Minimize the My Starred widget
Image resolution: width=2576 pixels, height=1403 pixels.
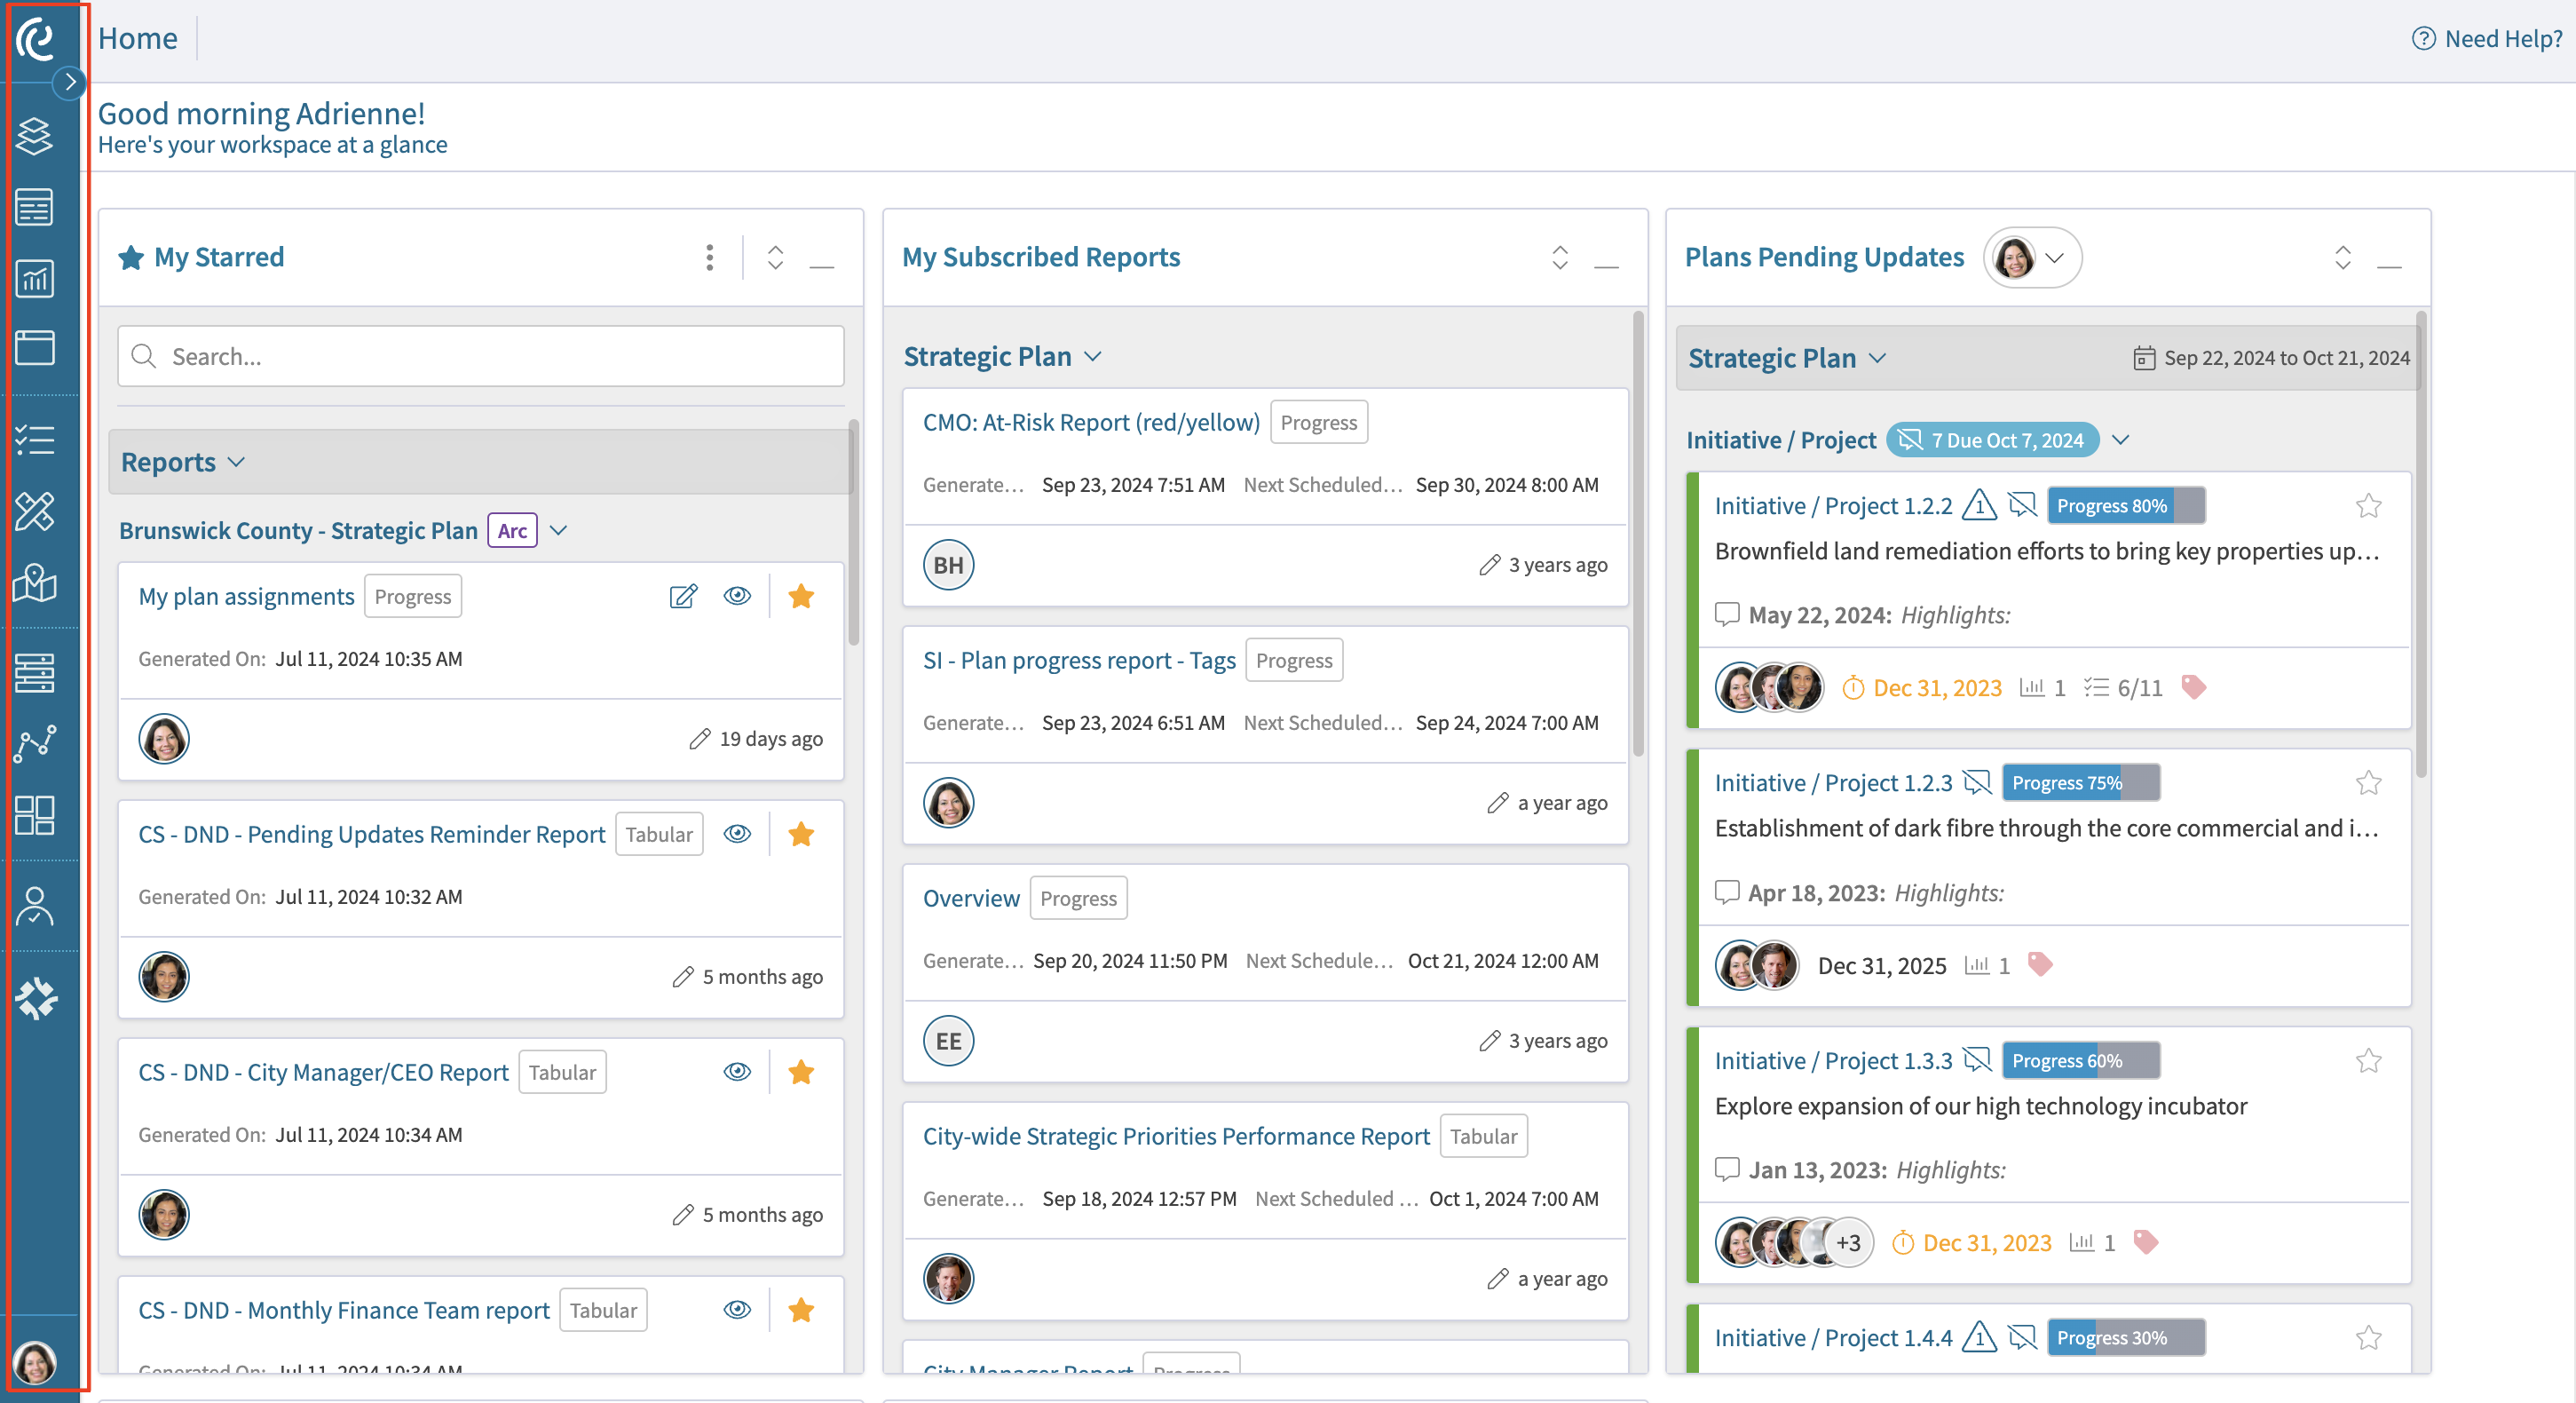click(822, 266)
